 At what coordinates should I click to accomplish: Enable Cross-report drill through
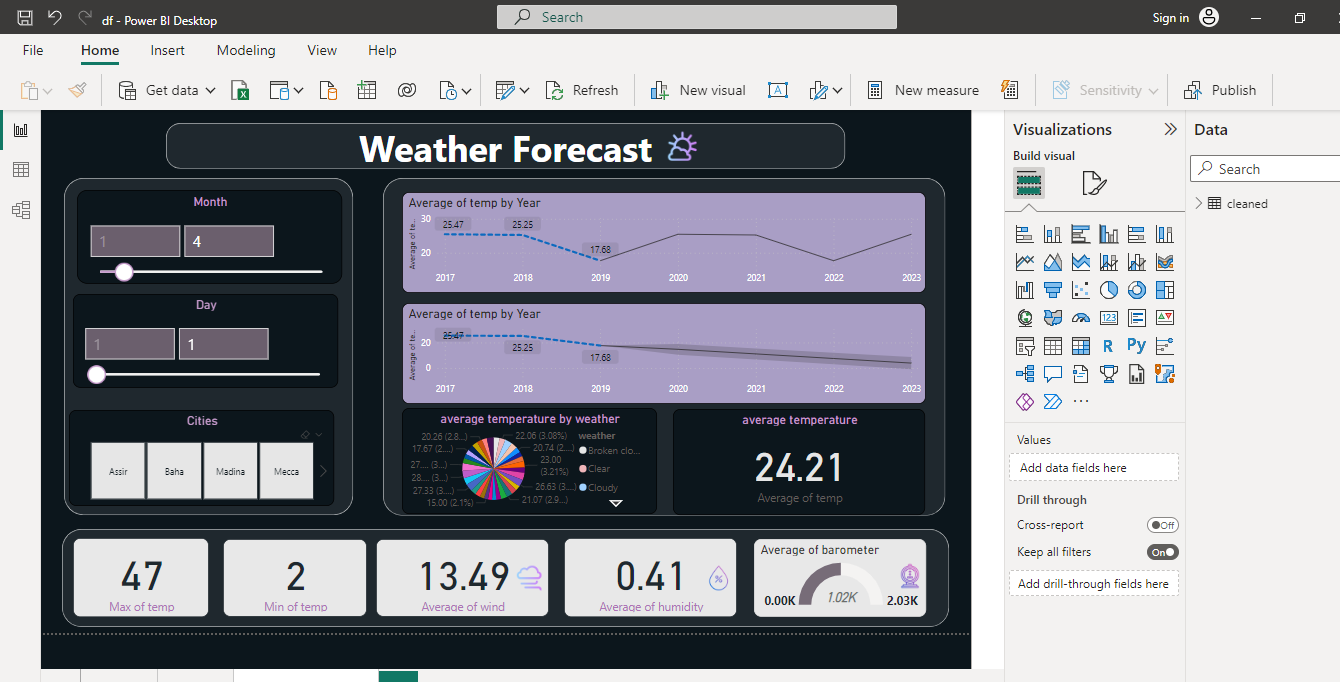tap(1162, 524)
